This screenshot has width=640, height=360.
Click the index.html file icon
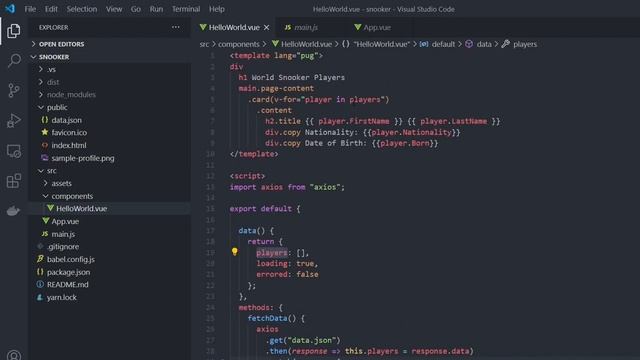click(45, 145)
